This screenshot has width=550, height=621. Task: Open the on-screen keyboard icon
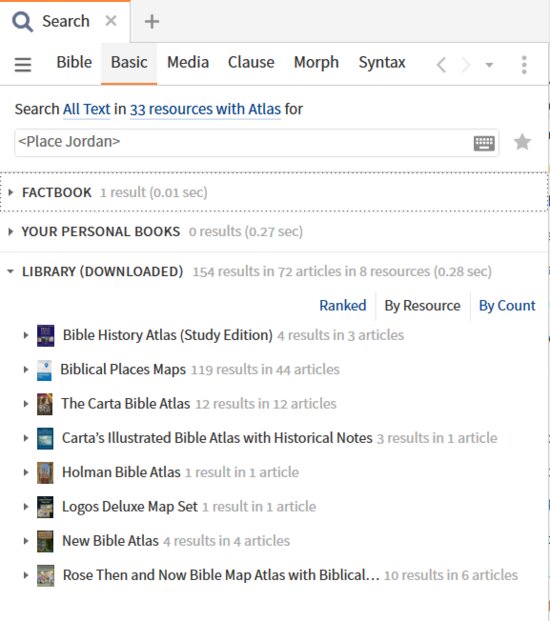point(484,143)
